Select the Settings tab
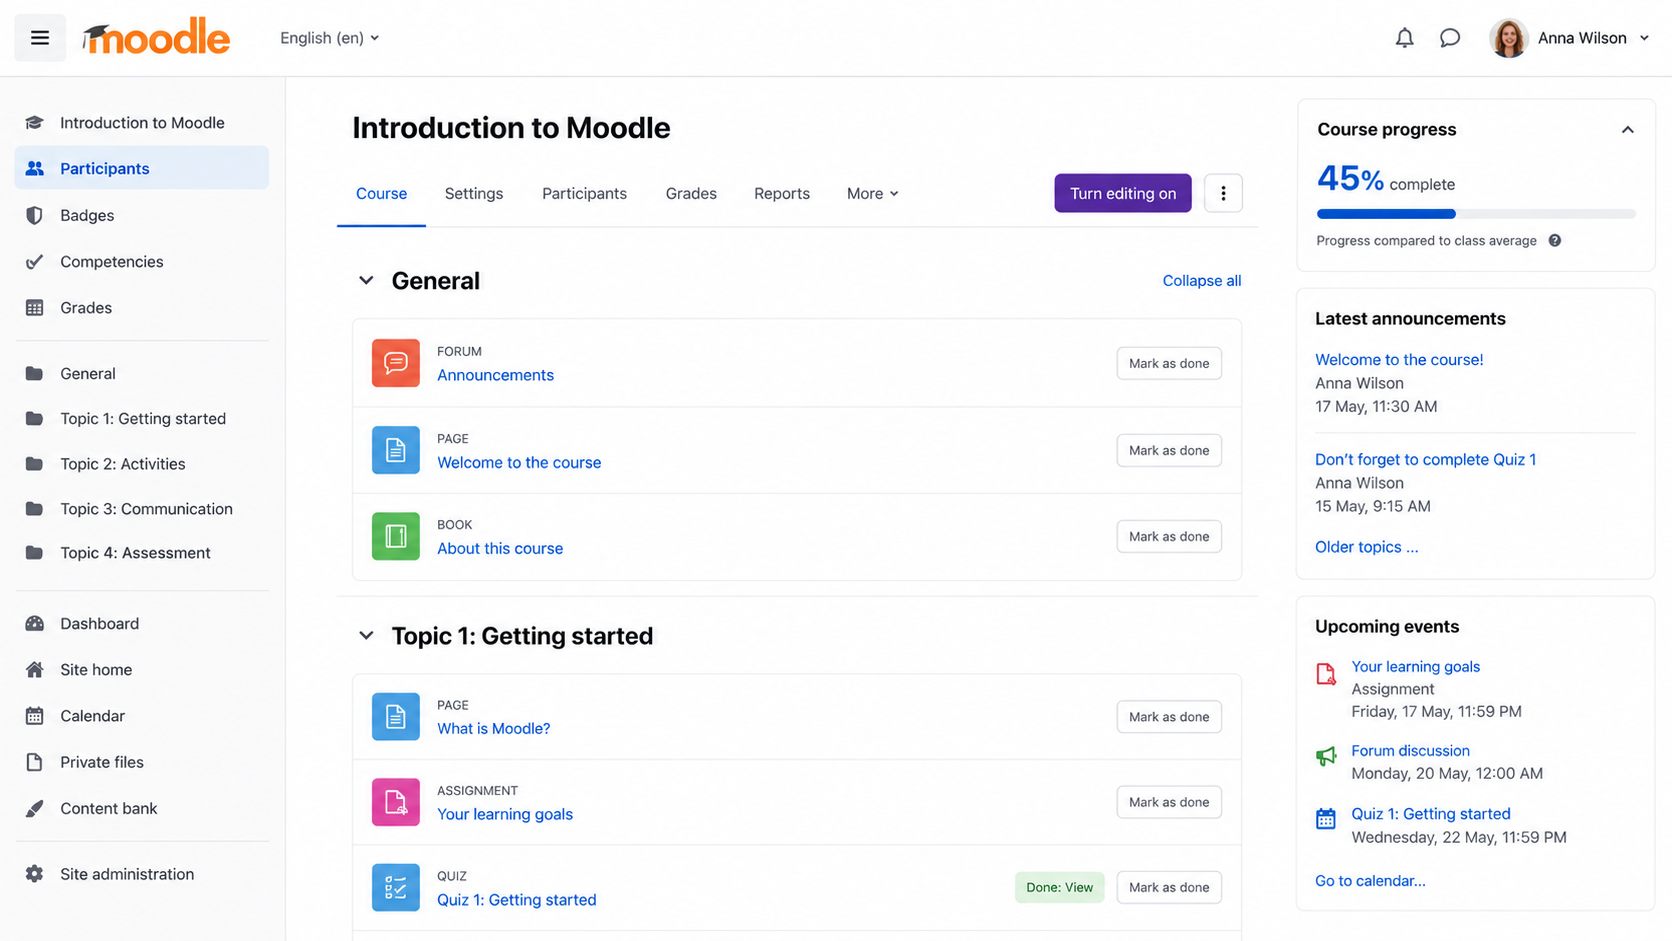The height and width of the screenshot is (941, 1672). [x=474, y=194]
